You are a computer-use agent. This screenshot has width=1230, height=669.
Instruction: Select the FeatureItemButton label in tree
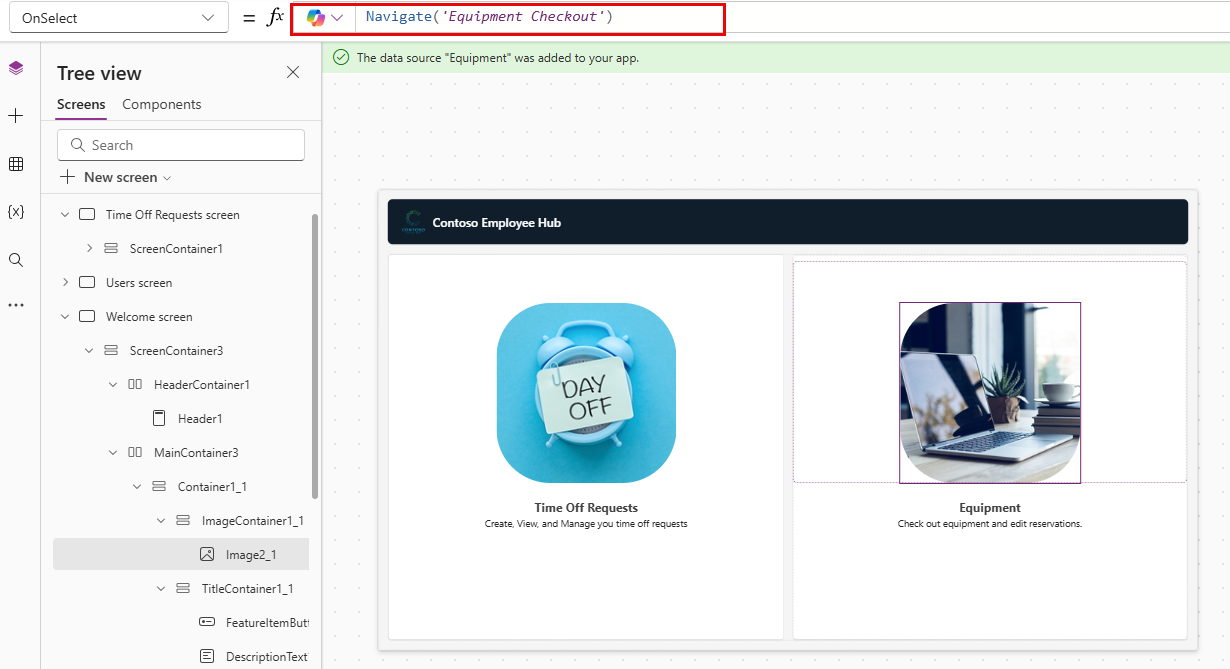coord(267,623)
